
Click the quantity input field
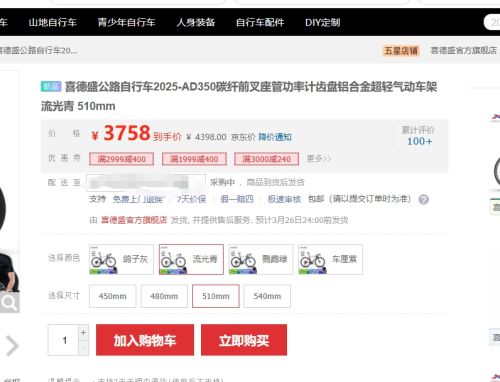pos(63,340)
